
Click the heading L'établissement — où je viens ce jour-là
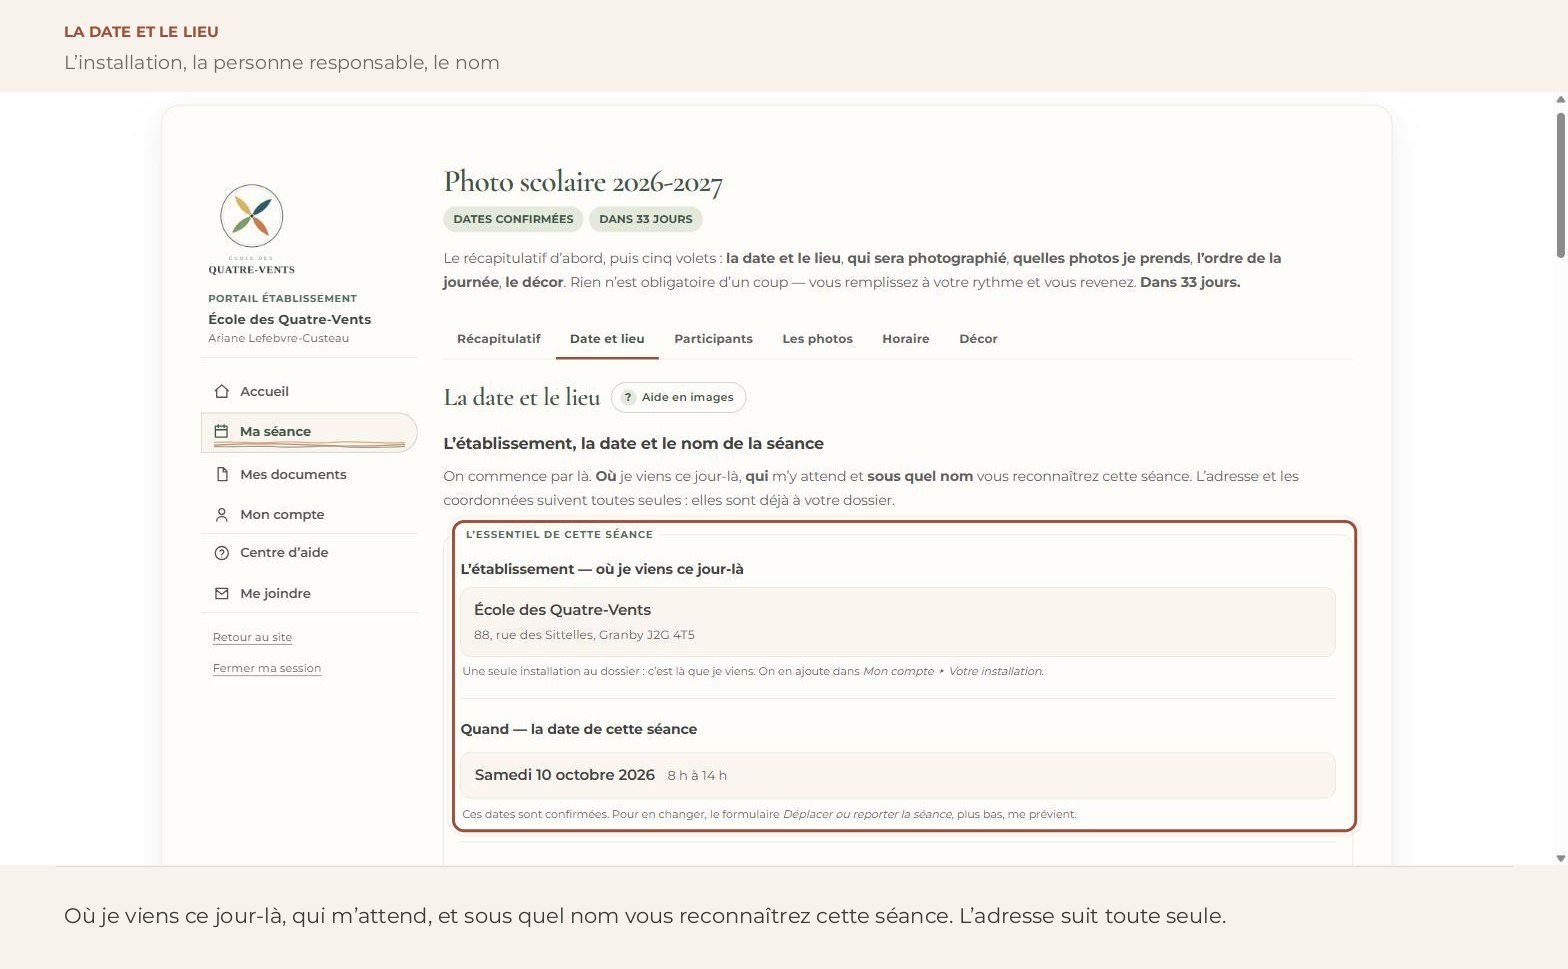602,570
